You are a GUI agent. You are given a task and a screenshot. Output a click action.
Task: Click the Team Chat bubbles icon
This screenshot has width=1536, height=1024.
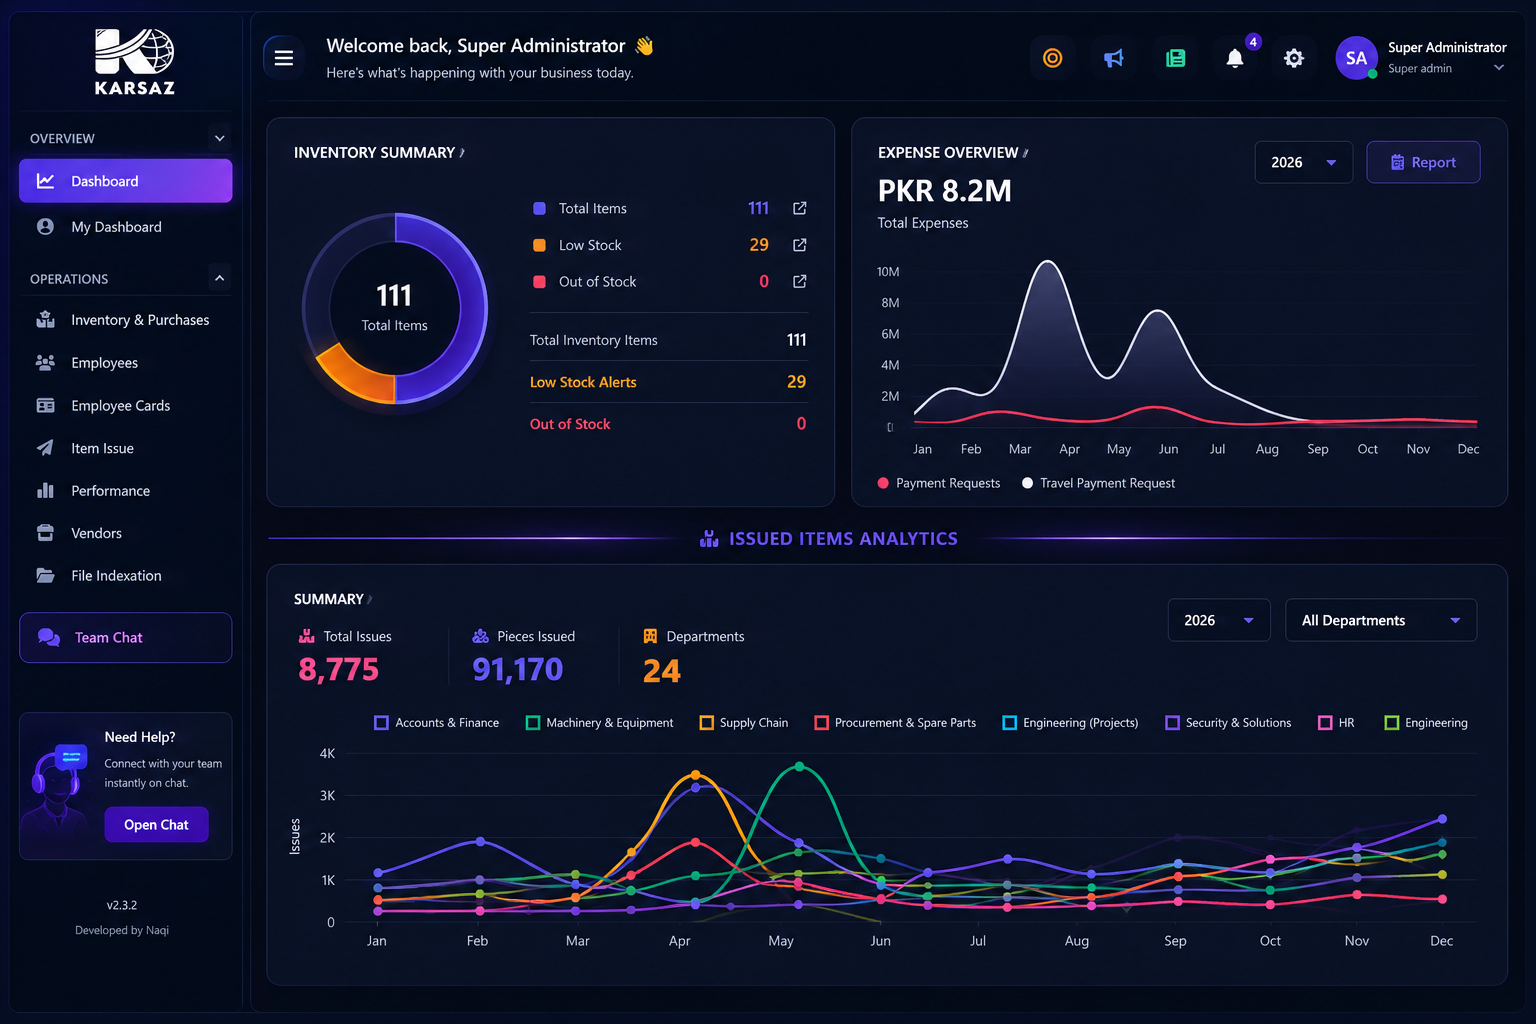[49, 637]
